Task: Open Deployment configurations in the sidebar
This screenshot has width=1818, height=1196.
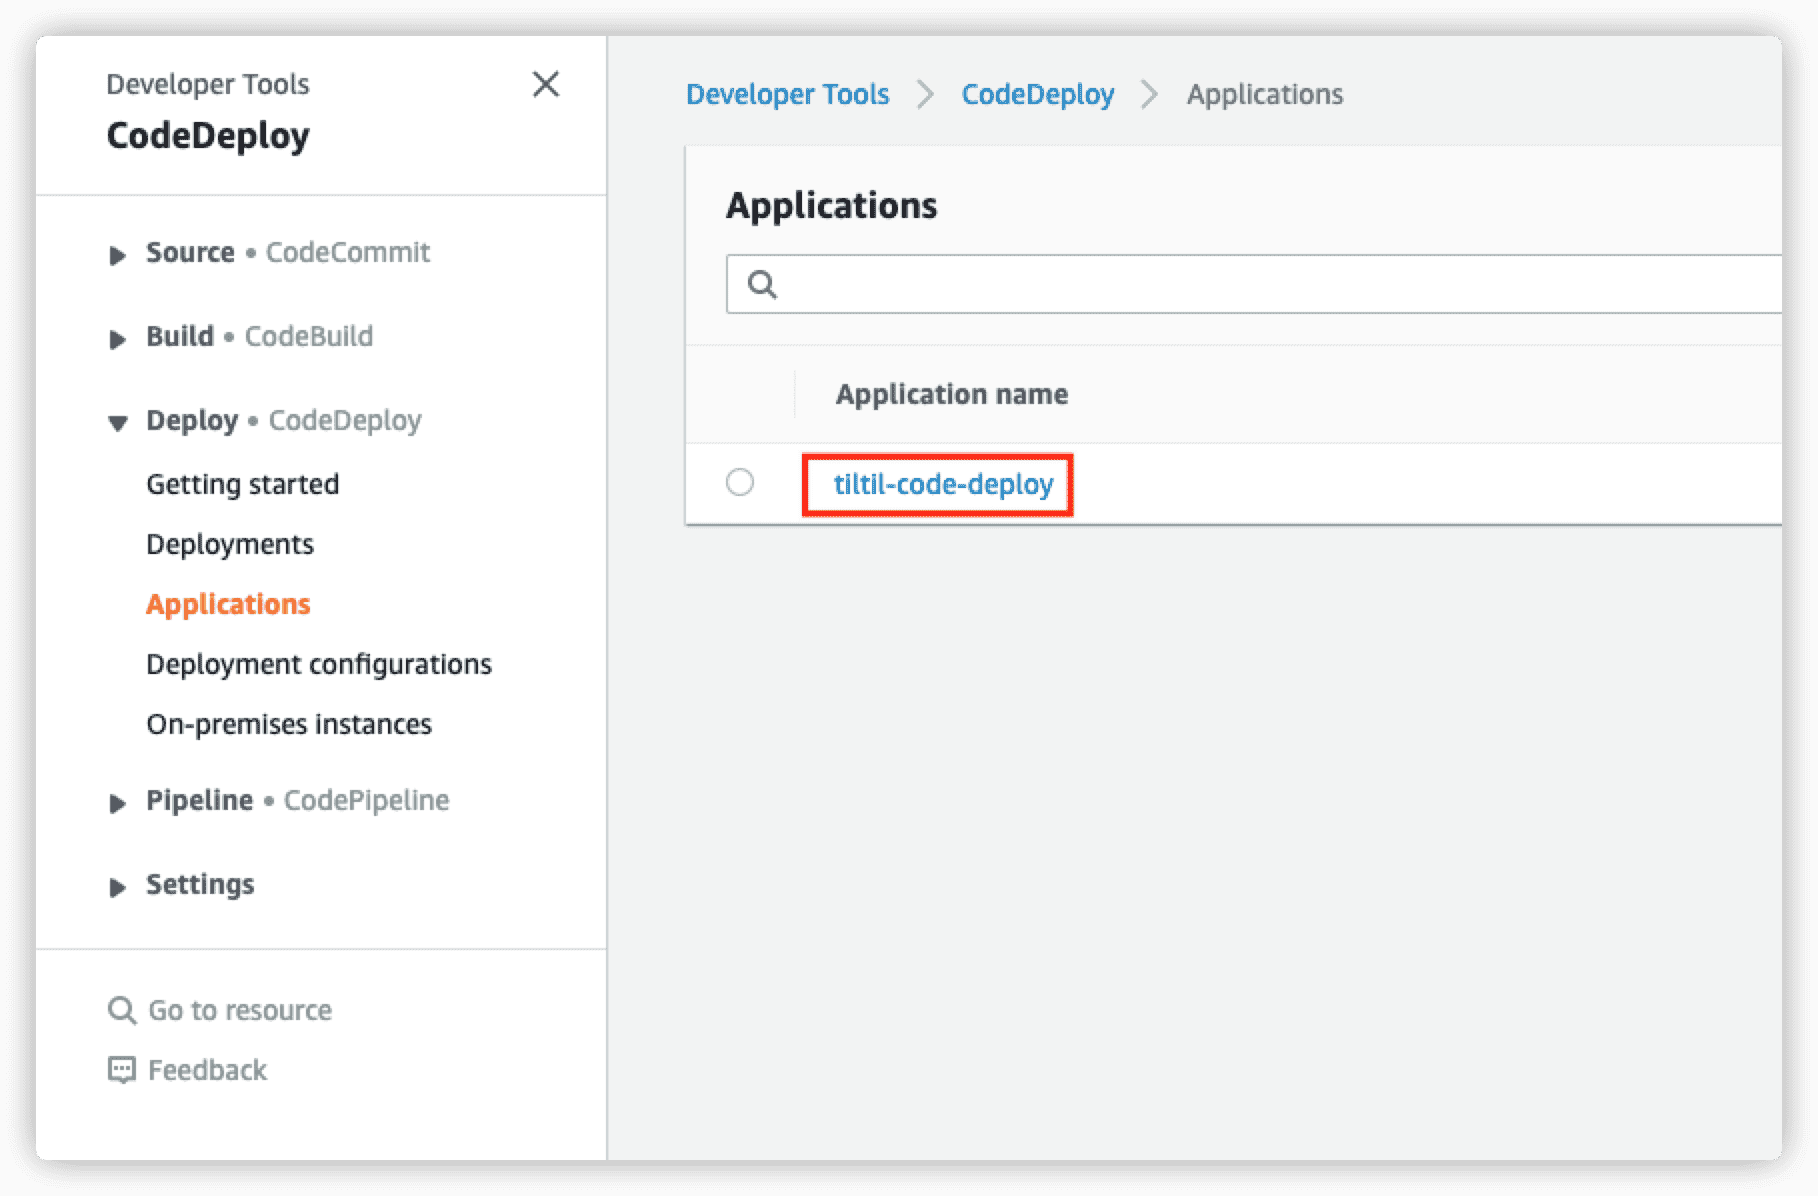Action: (319, 664)
